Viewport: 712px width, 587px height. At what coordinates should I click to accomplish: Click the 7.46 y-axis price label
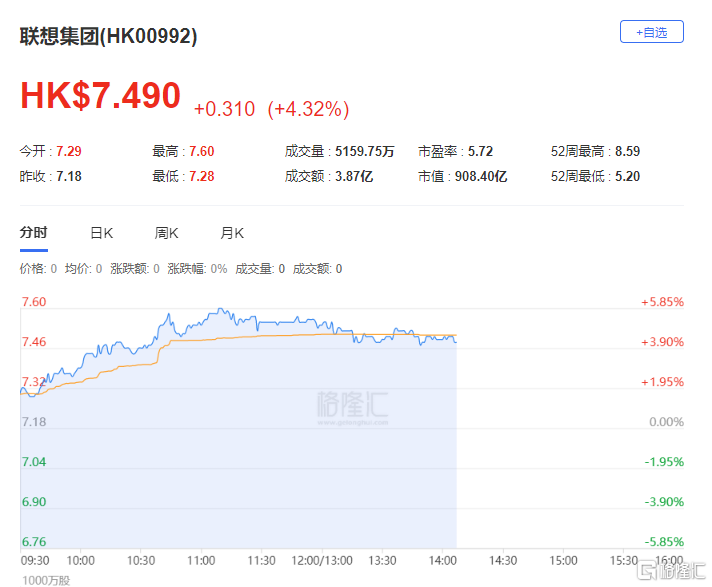34,342
